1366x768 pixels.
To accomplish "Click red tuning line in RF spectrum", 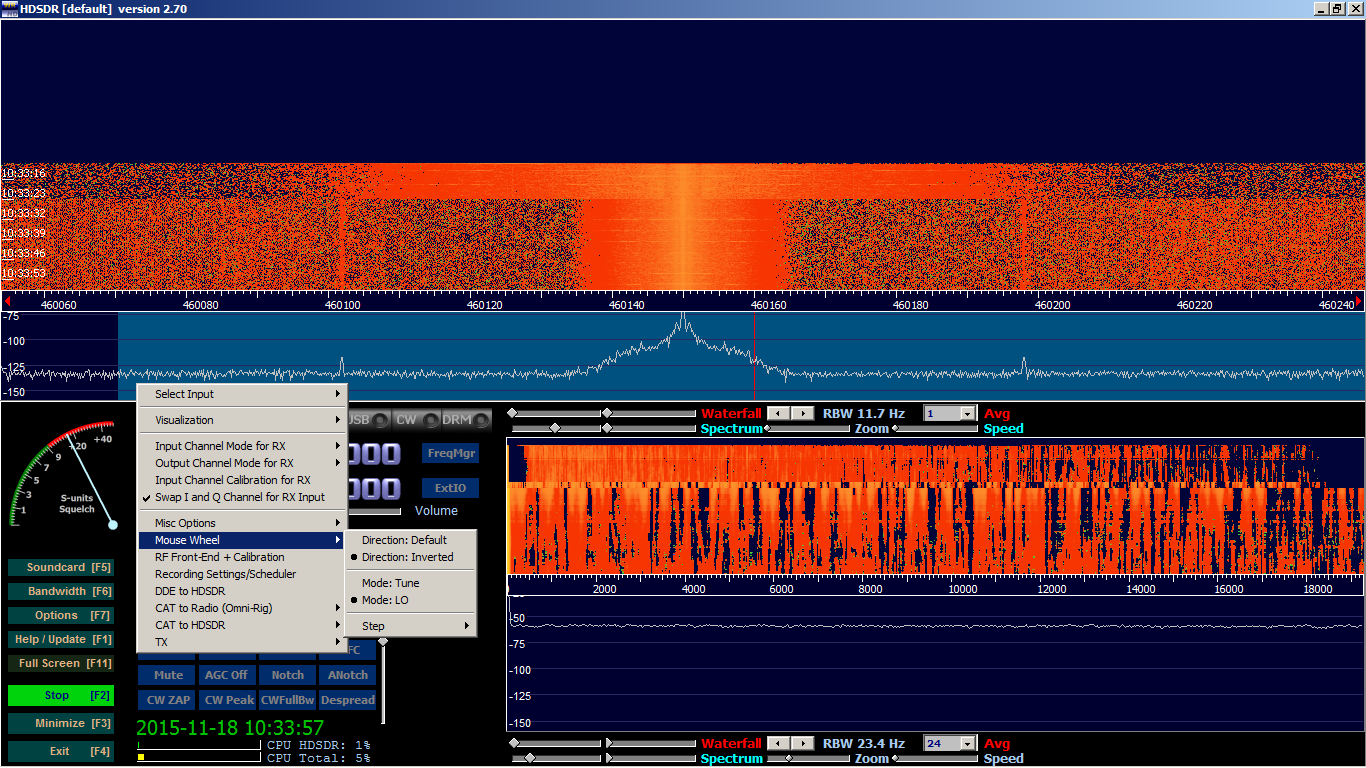I will click(754, 355).
